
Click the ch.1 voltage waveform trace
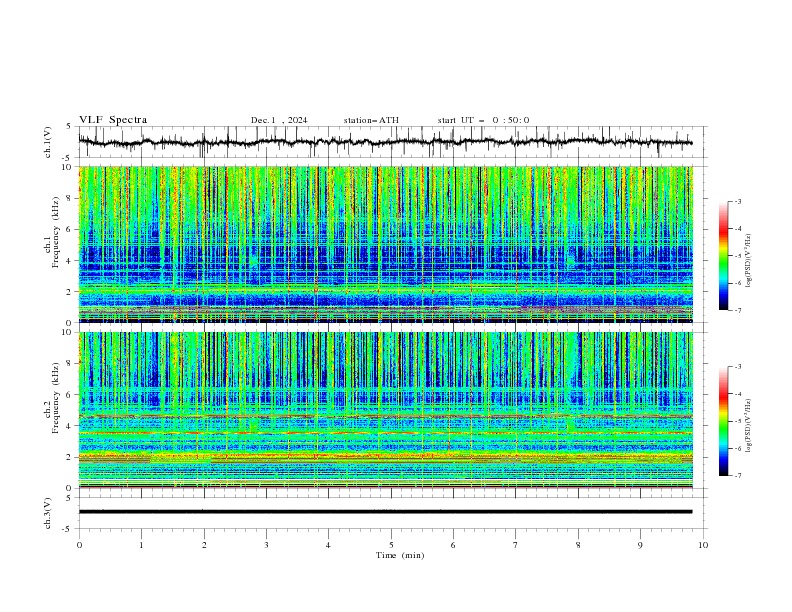385,142
